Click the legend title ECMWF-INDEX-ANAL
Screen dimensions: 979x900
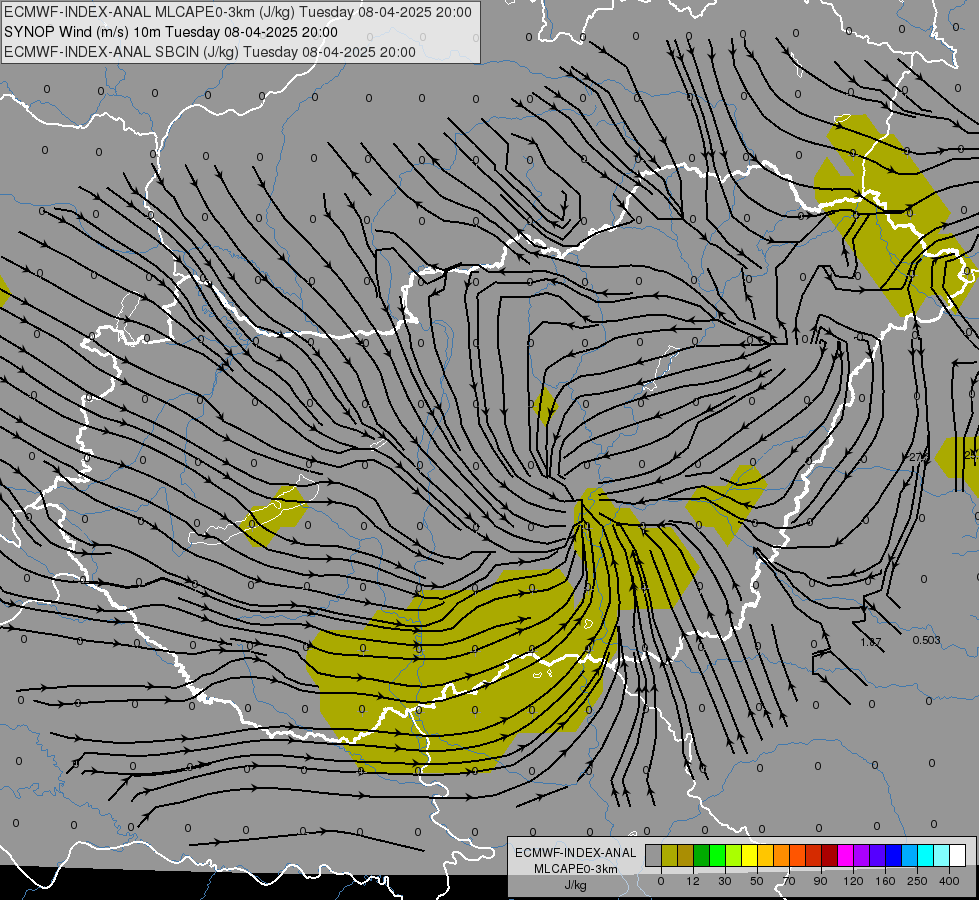point(575,853)
